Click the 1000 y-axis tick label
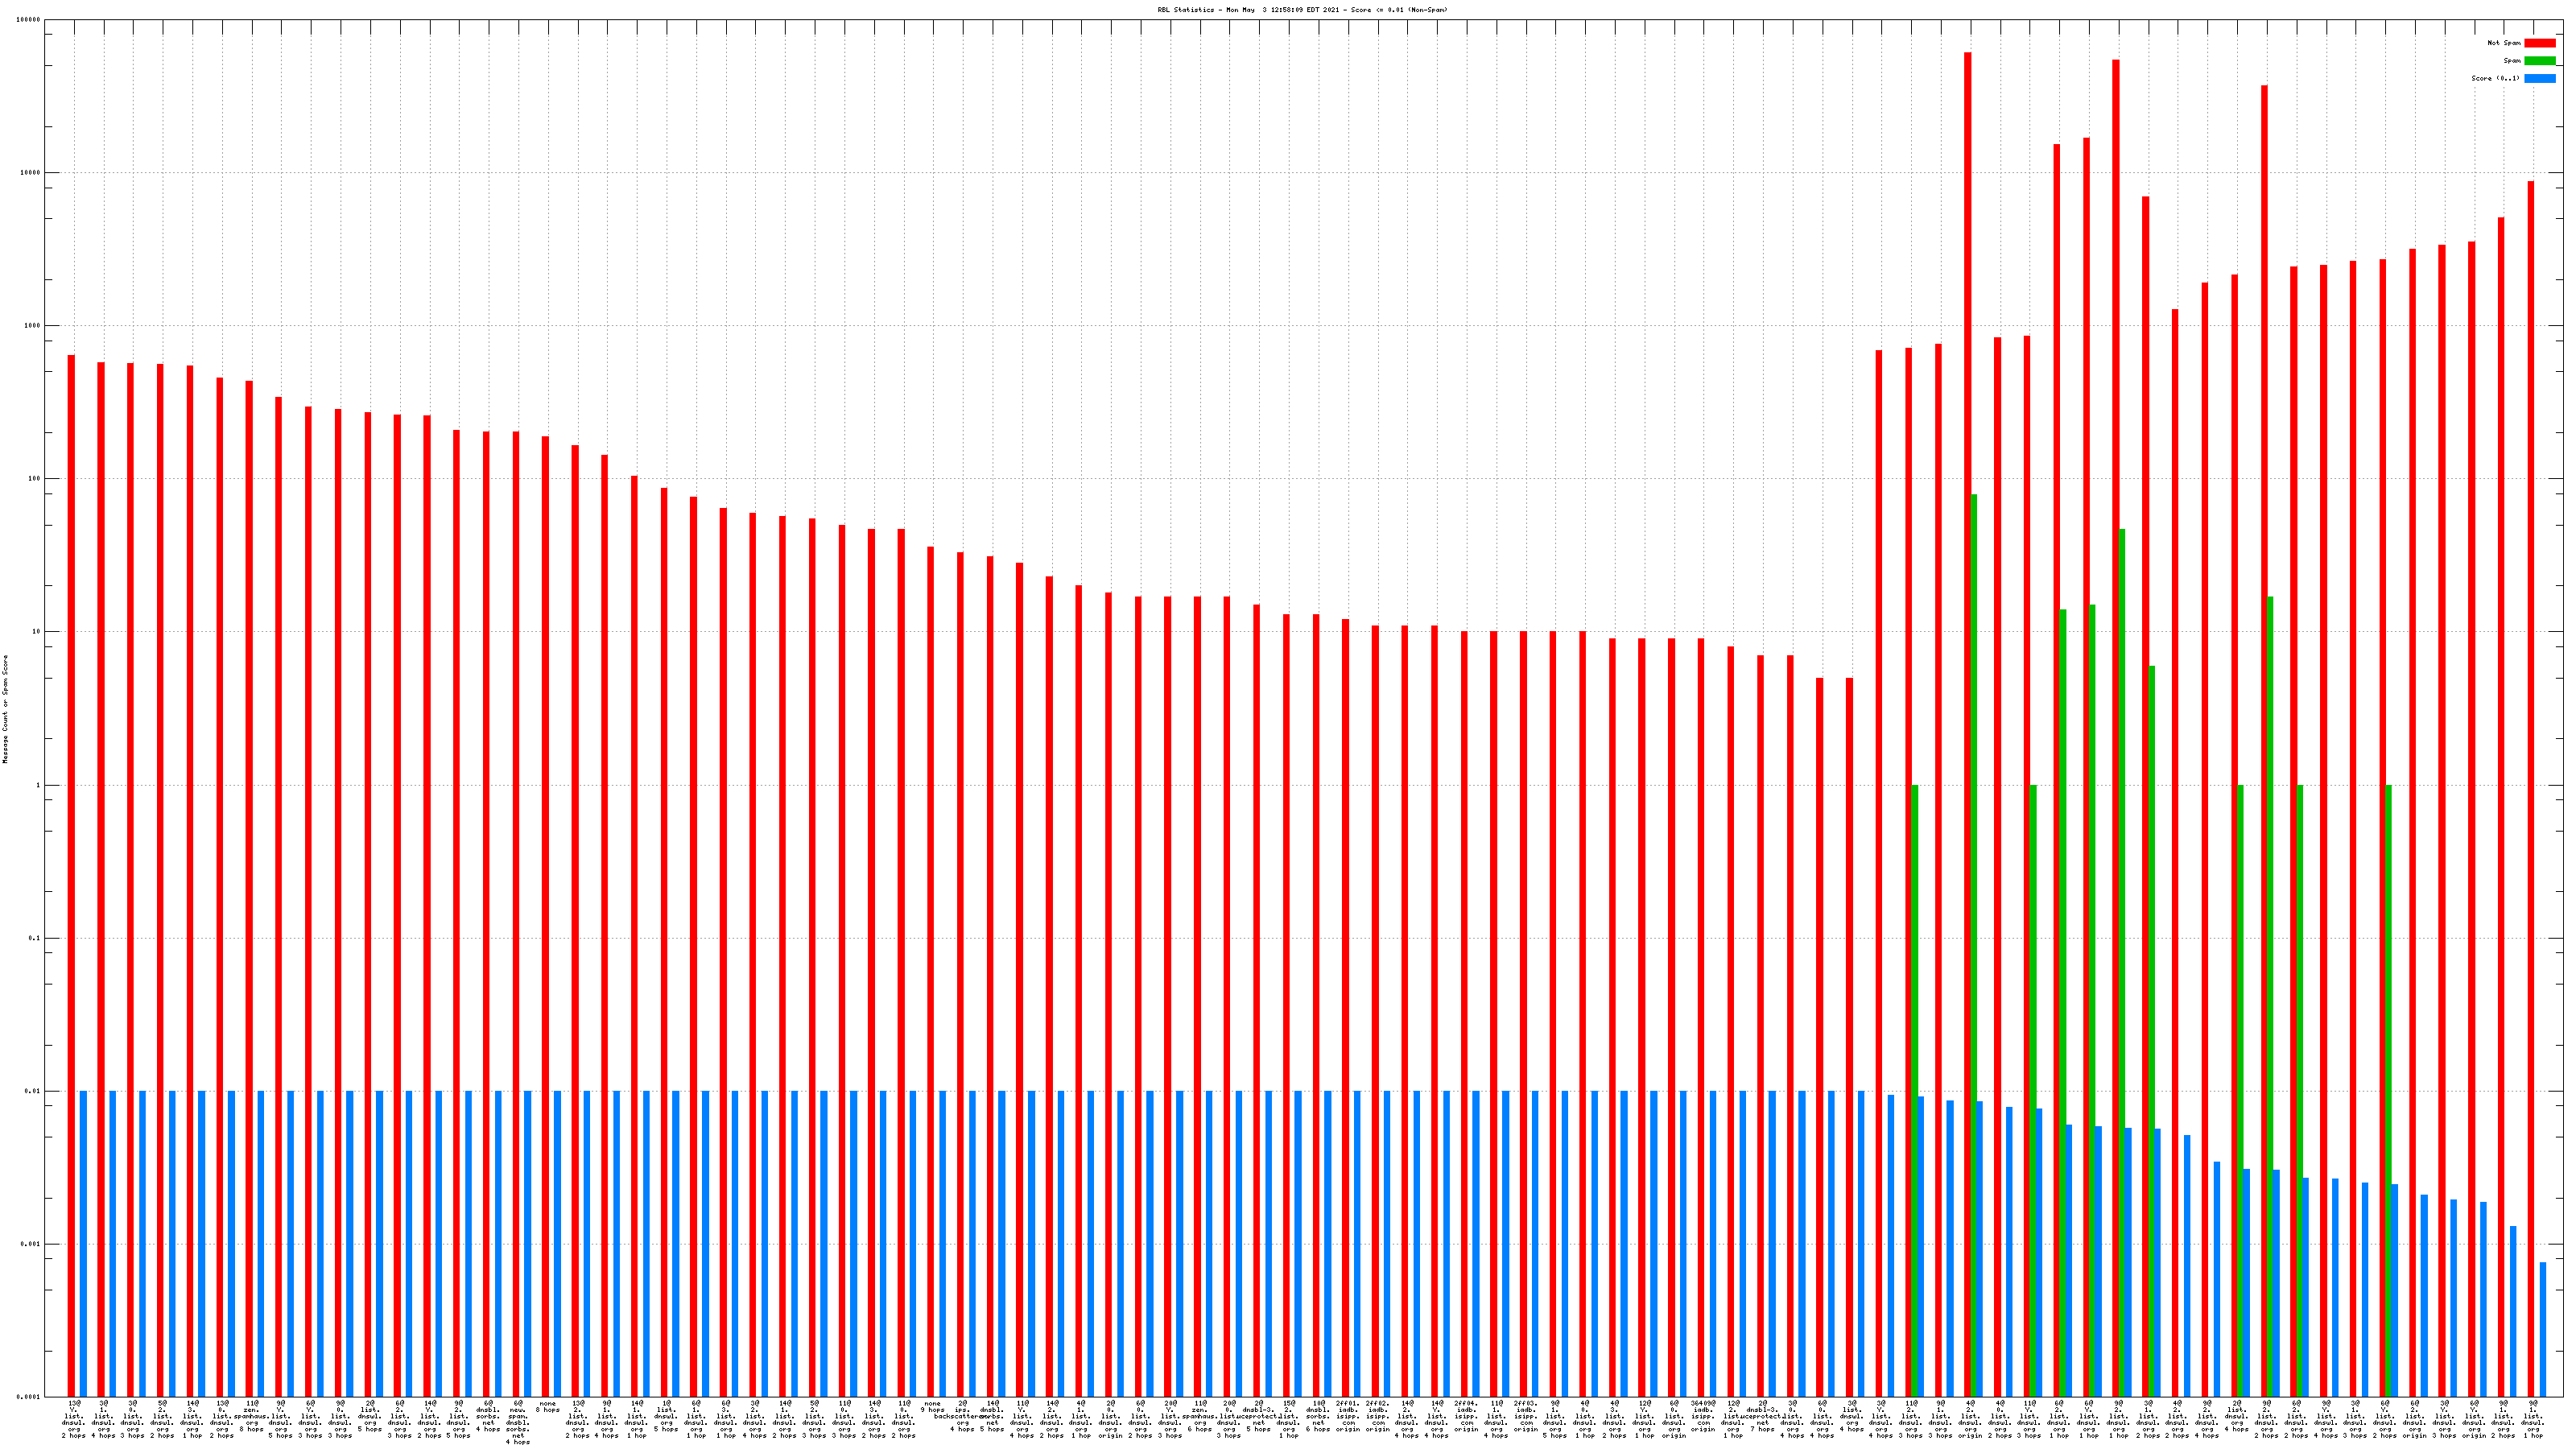This screenshot has width=2576, height=1449. 33,326
